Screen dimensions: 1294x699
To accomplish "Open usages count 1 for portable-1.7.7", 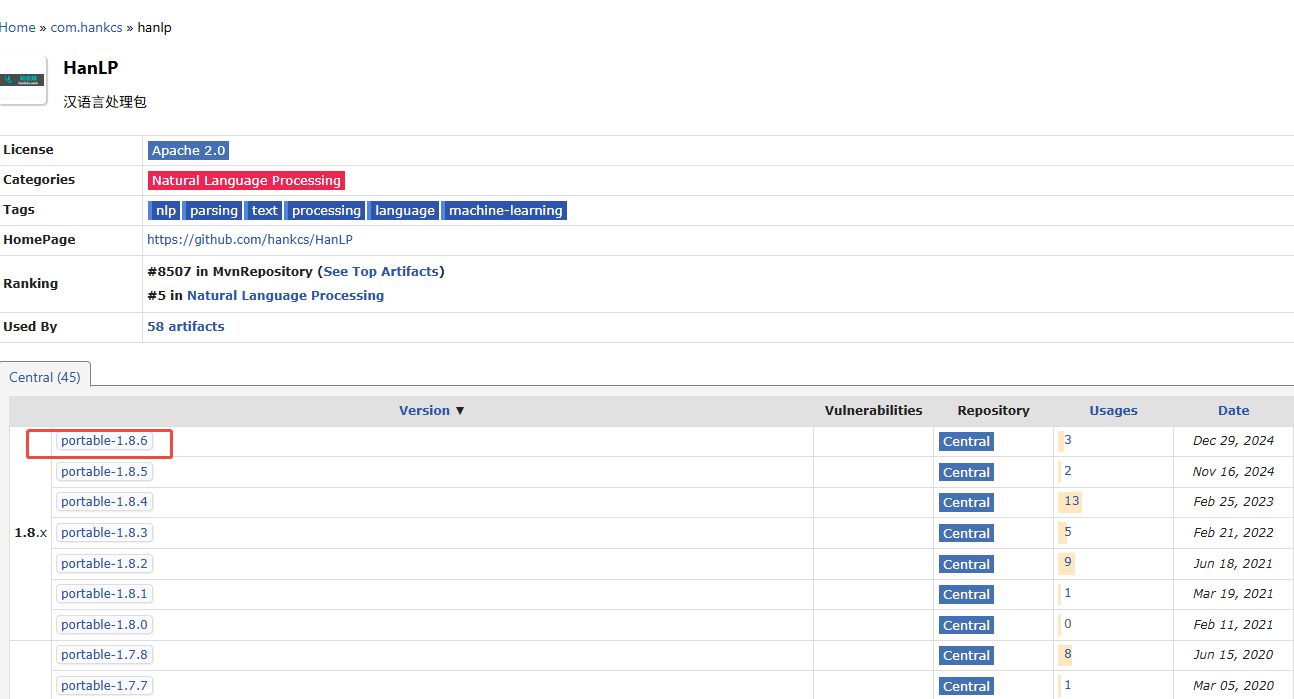I will (x=1068, y=685).
